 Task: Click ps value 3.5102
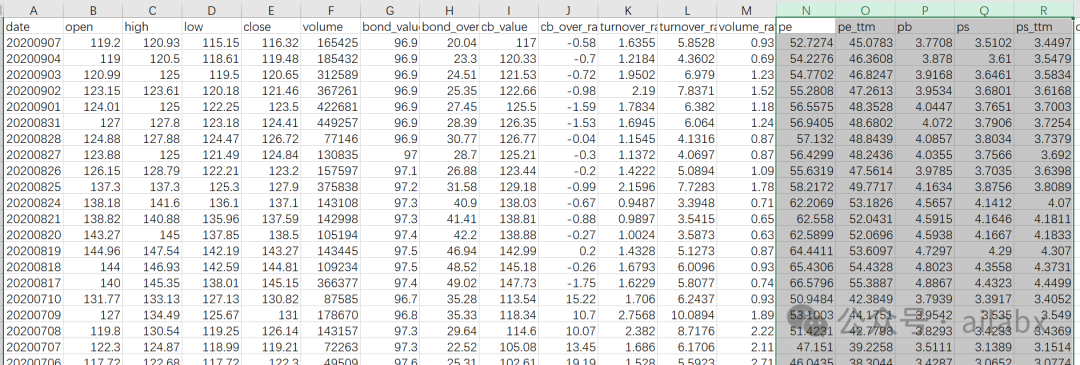(x=984, y=43)
